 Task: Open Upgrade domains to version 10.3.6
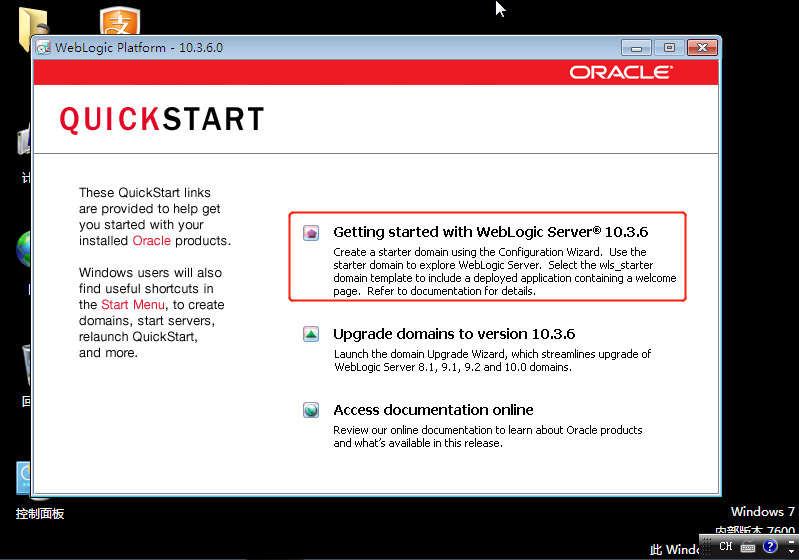point(454,334)
